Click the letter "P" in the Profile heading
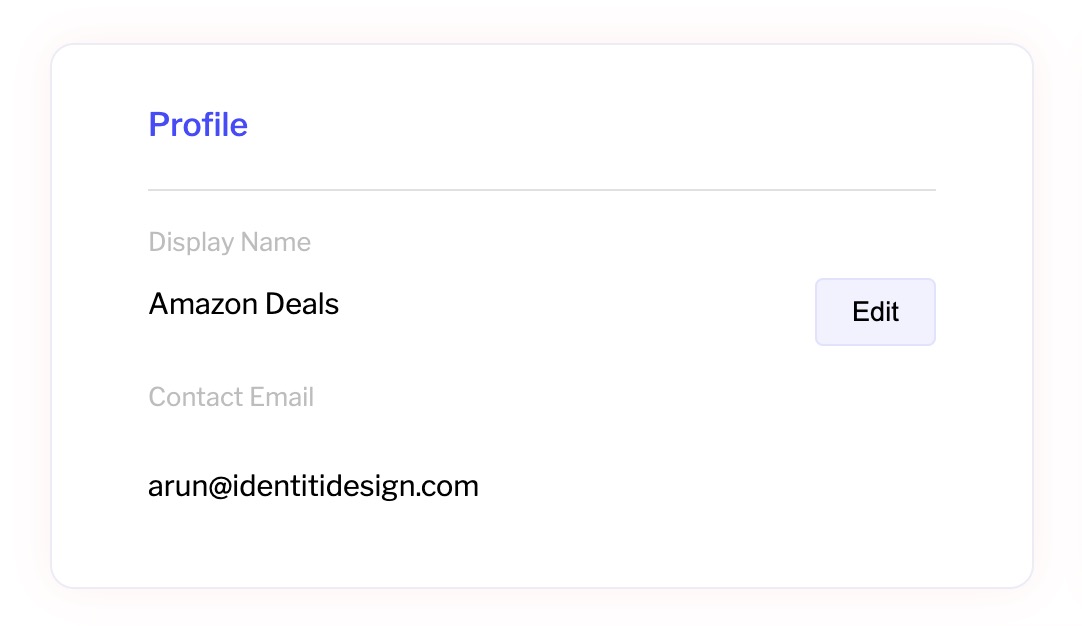The image size is (1082, 626). [x=158, y=125]
